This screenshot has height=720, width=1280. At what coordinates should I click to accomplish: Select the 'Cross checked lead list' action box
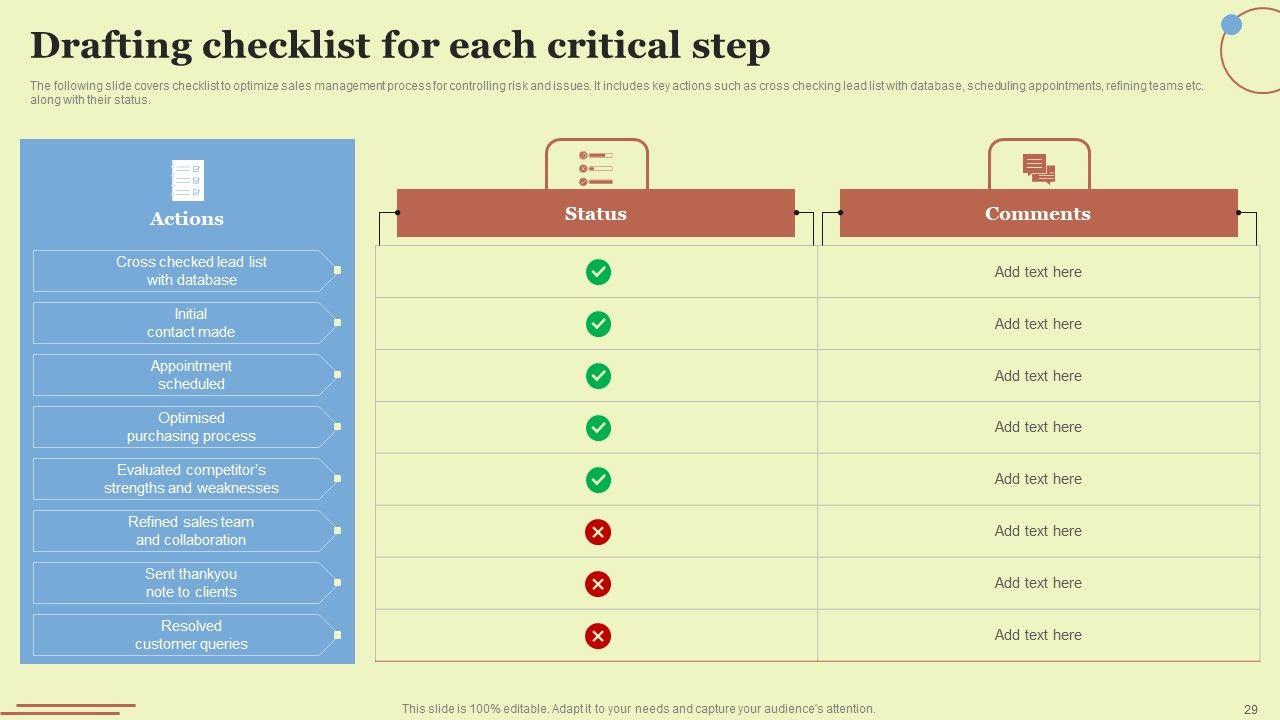185,271
